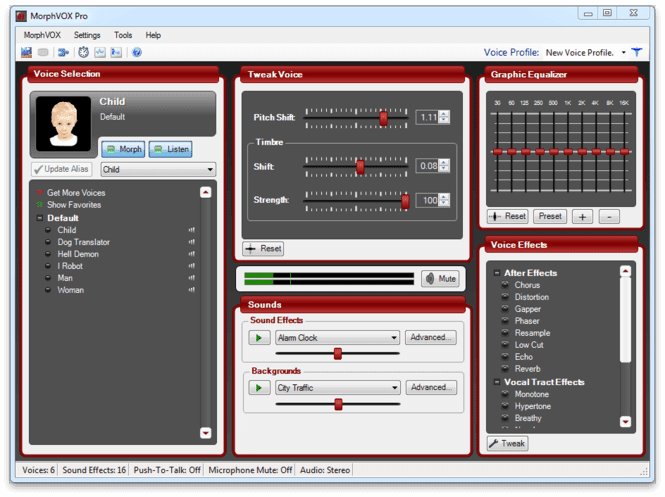Click the bars icon on Dog Translator row
Image resolution: width=665 pixels, height=497 pixels.
pyautogui.click(x=192, y=242)
